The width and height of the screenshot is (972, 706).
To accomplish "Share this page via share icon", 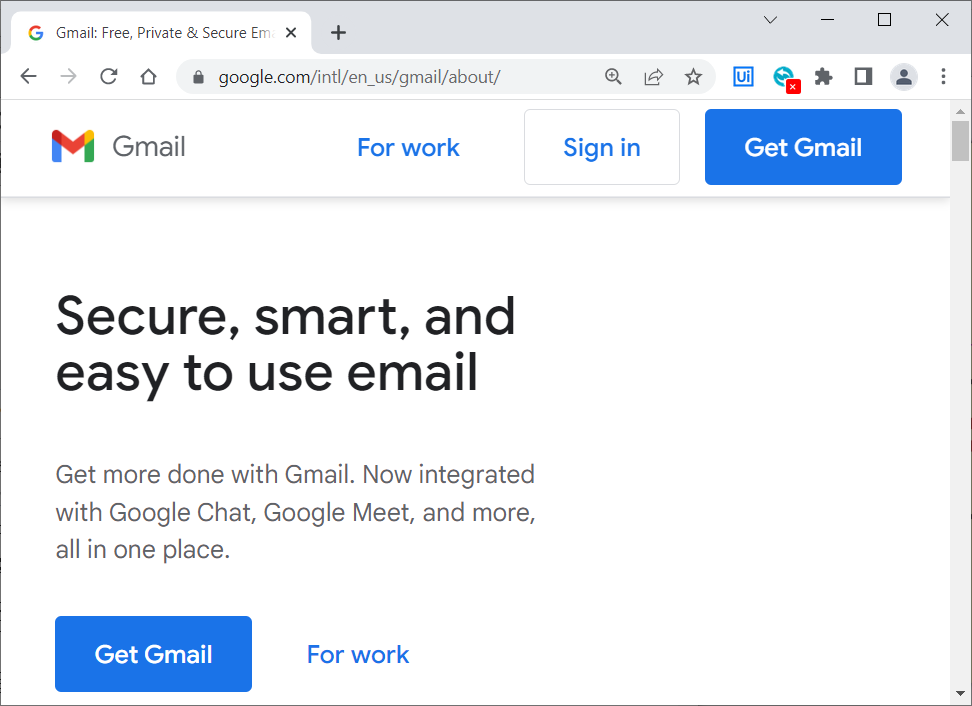I will (653, 76).
